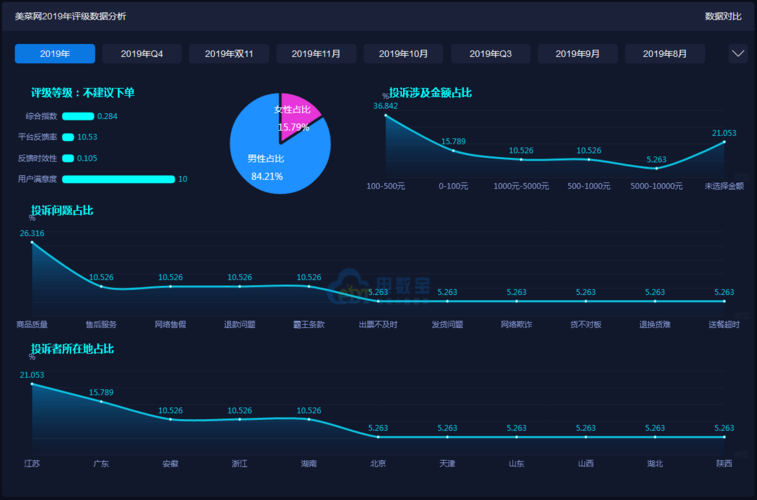Image resolution: width=757 pixels, height=500 pixels.
Task: Click the data point above 霸王条款
Action: pyautogui.click(x=309, y=286)
